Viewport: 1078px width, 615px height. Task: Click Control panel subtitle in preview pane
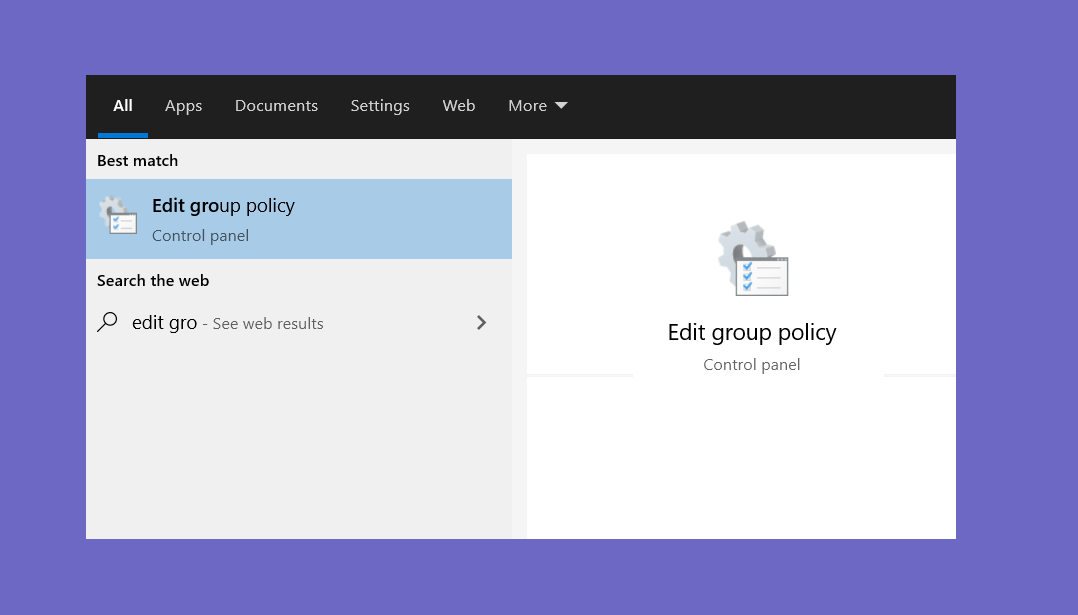[x=751, y=365]
